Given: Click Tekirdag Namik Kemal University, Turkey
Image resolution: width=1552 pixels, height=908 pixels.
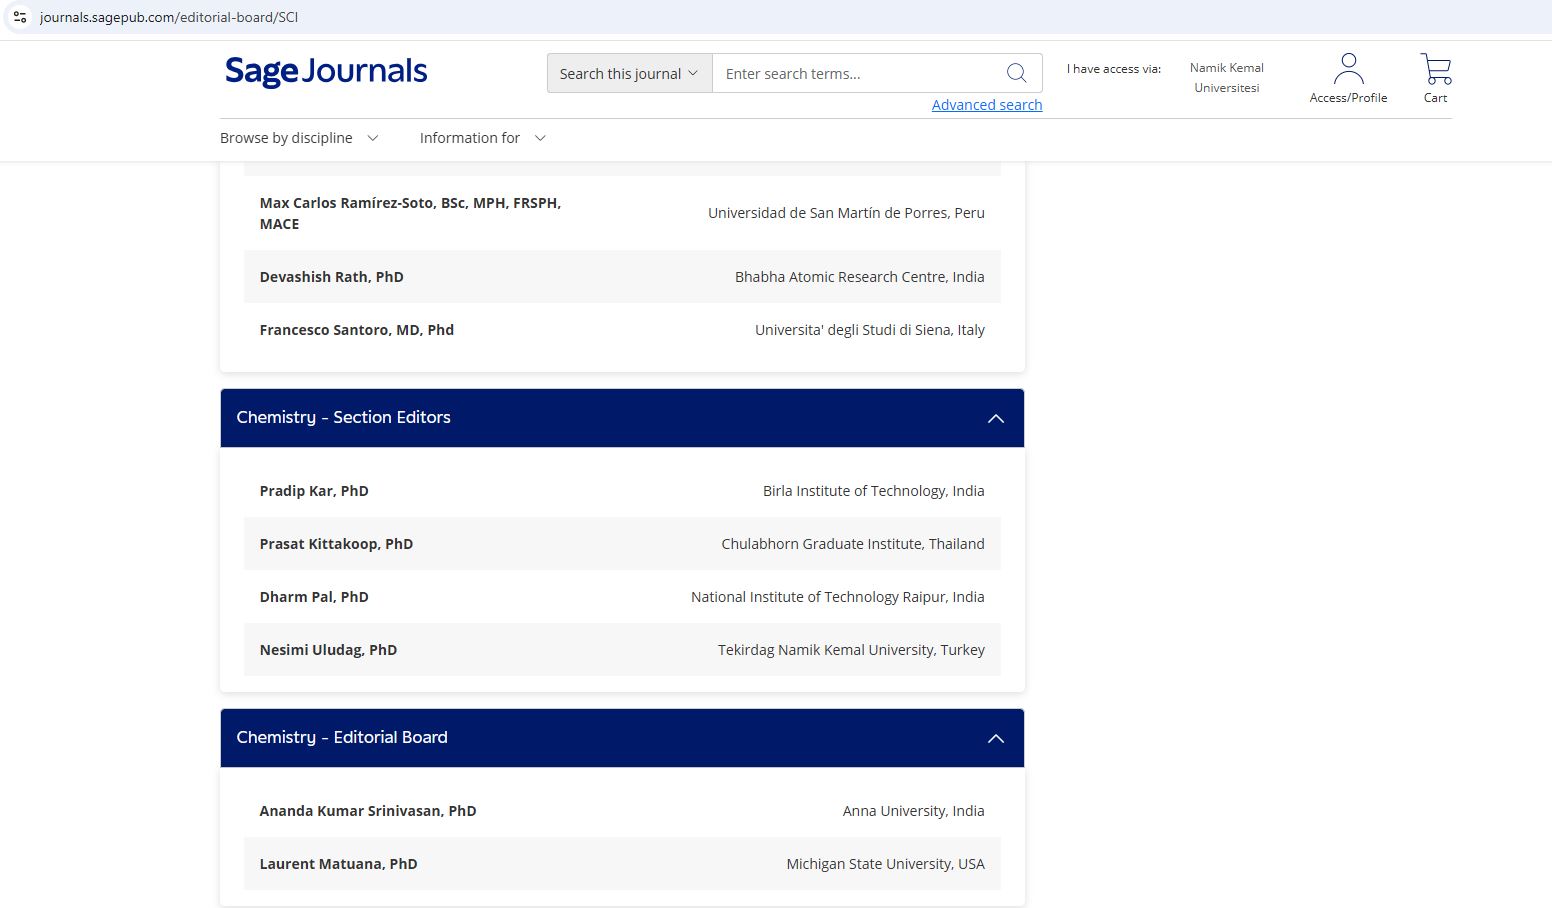Looking at the screenshot, I should (851, 650).
